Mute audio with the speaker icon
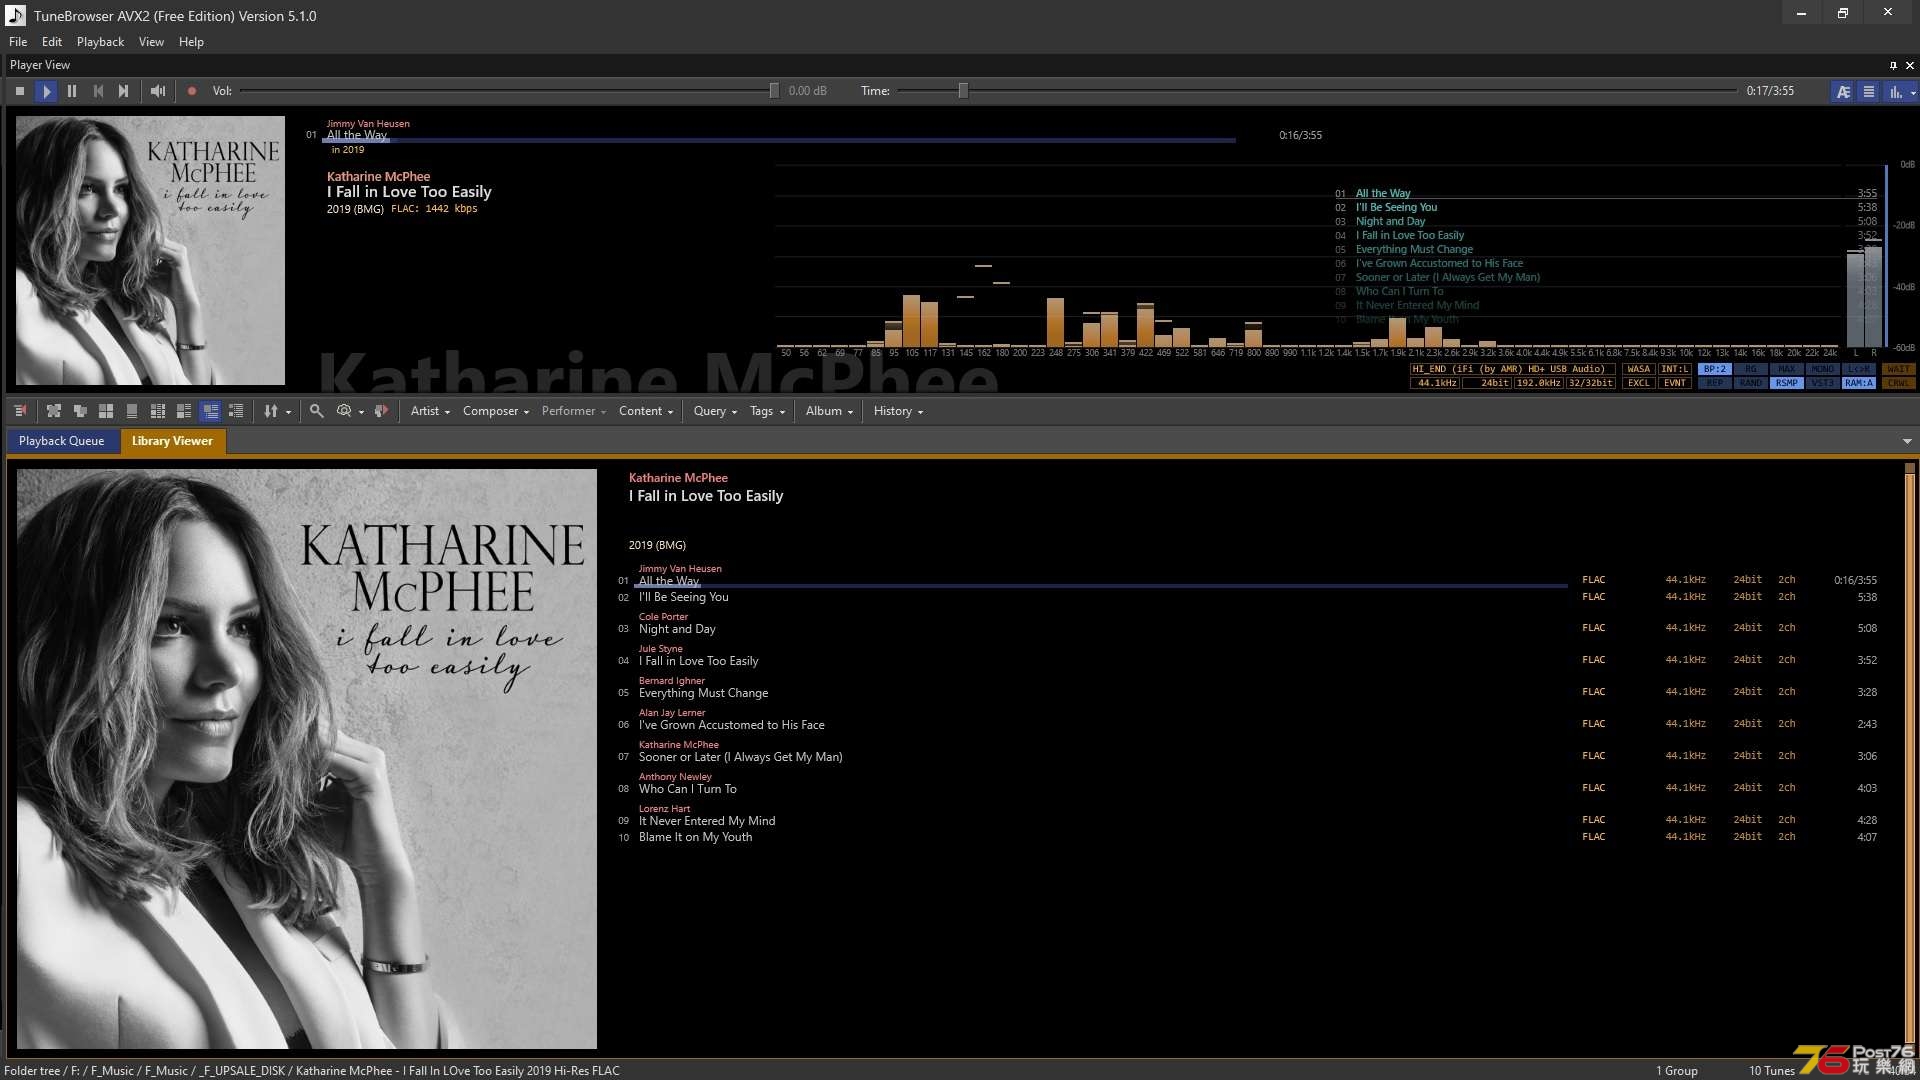1920x1080 pixels. [x=158, y=91]
